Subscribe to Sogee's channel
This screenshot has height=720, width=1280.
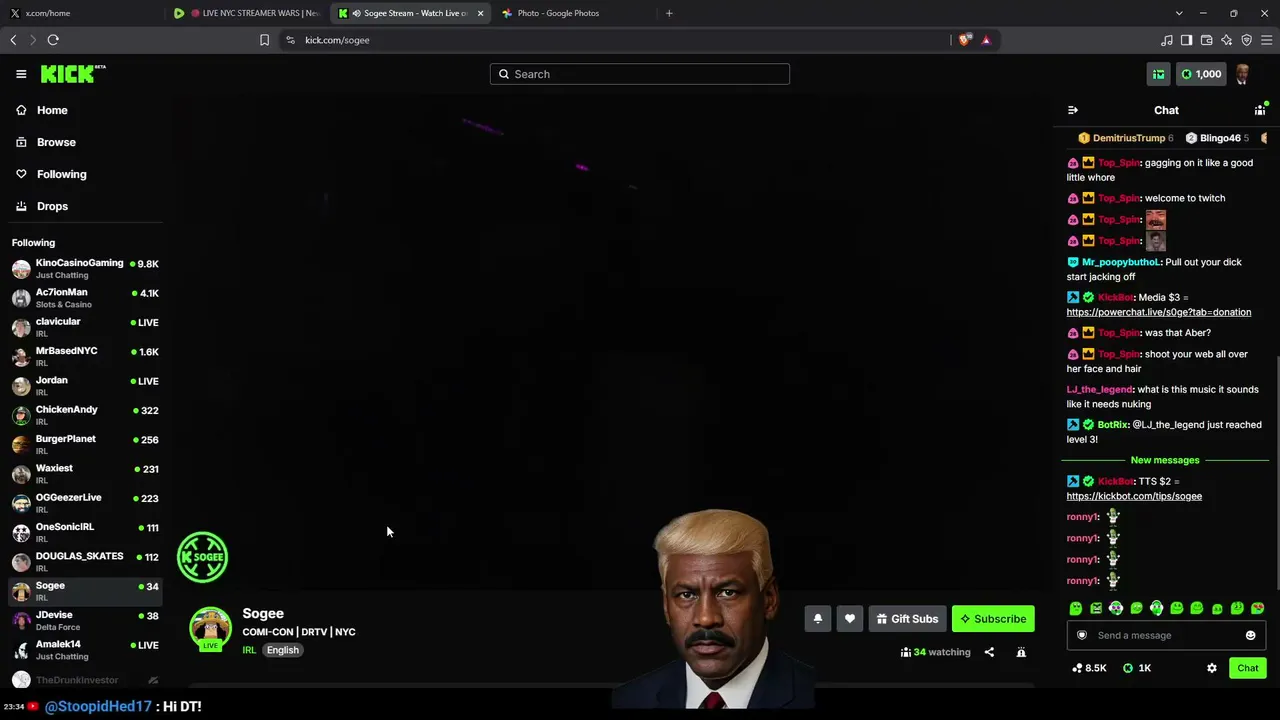[x=993, y=619]
